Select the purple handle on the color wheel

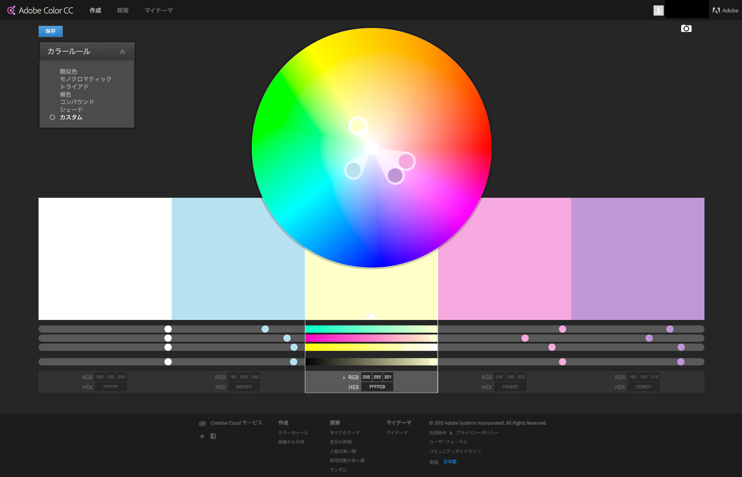395,176
